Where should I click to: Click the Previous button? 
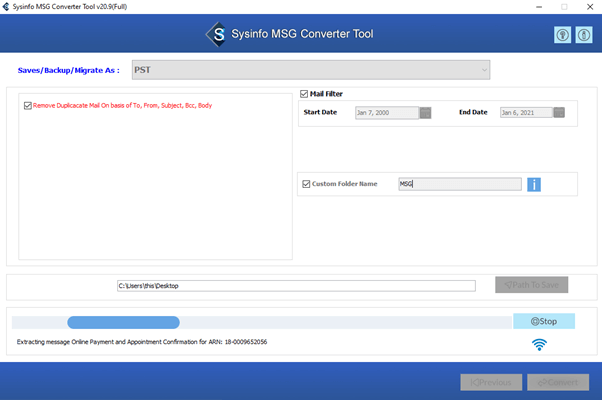(x=491, y=382)
